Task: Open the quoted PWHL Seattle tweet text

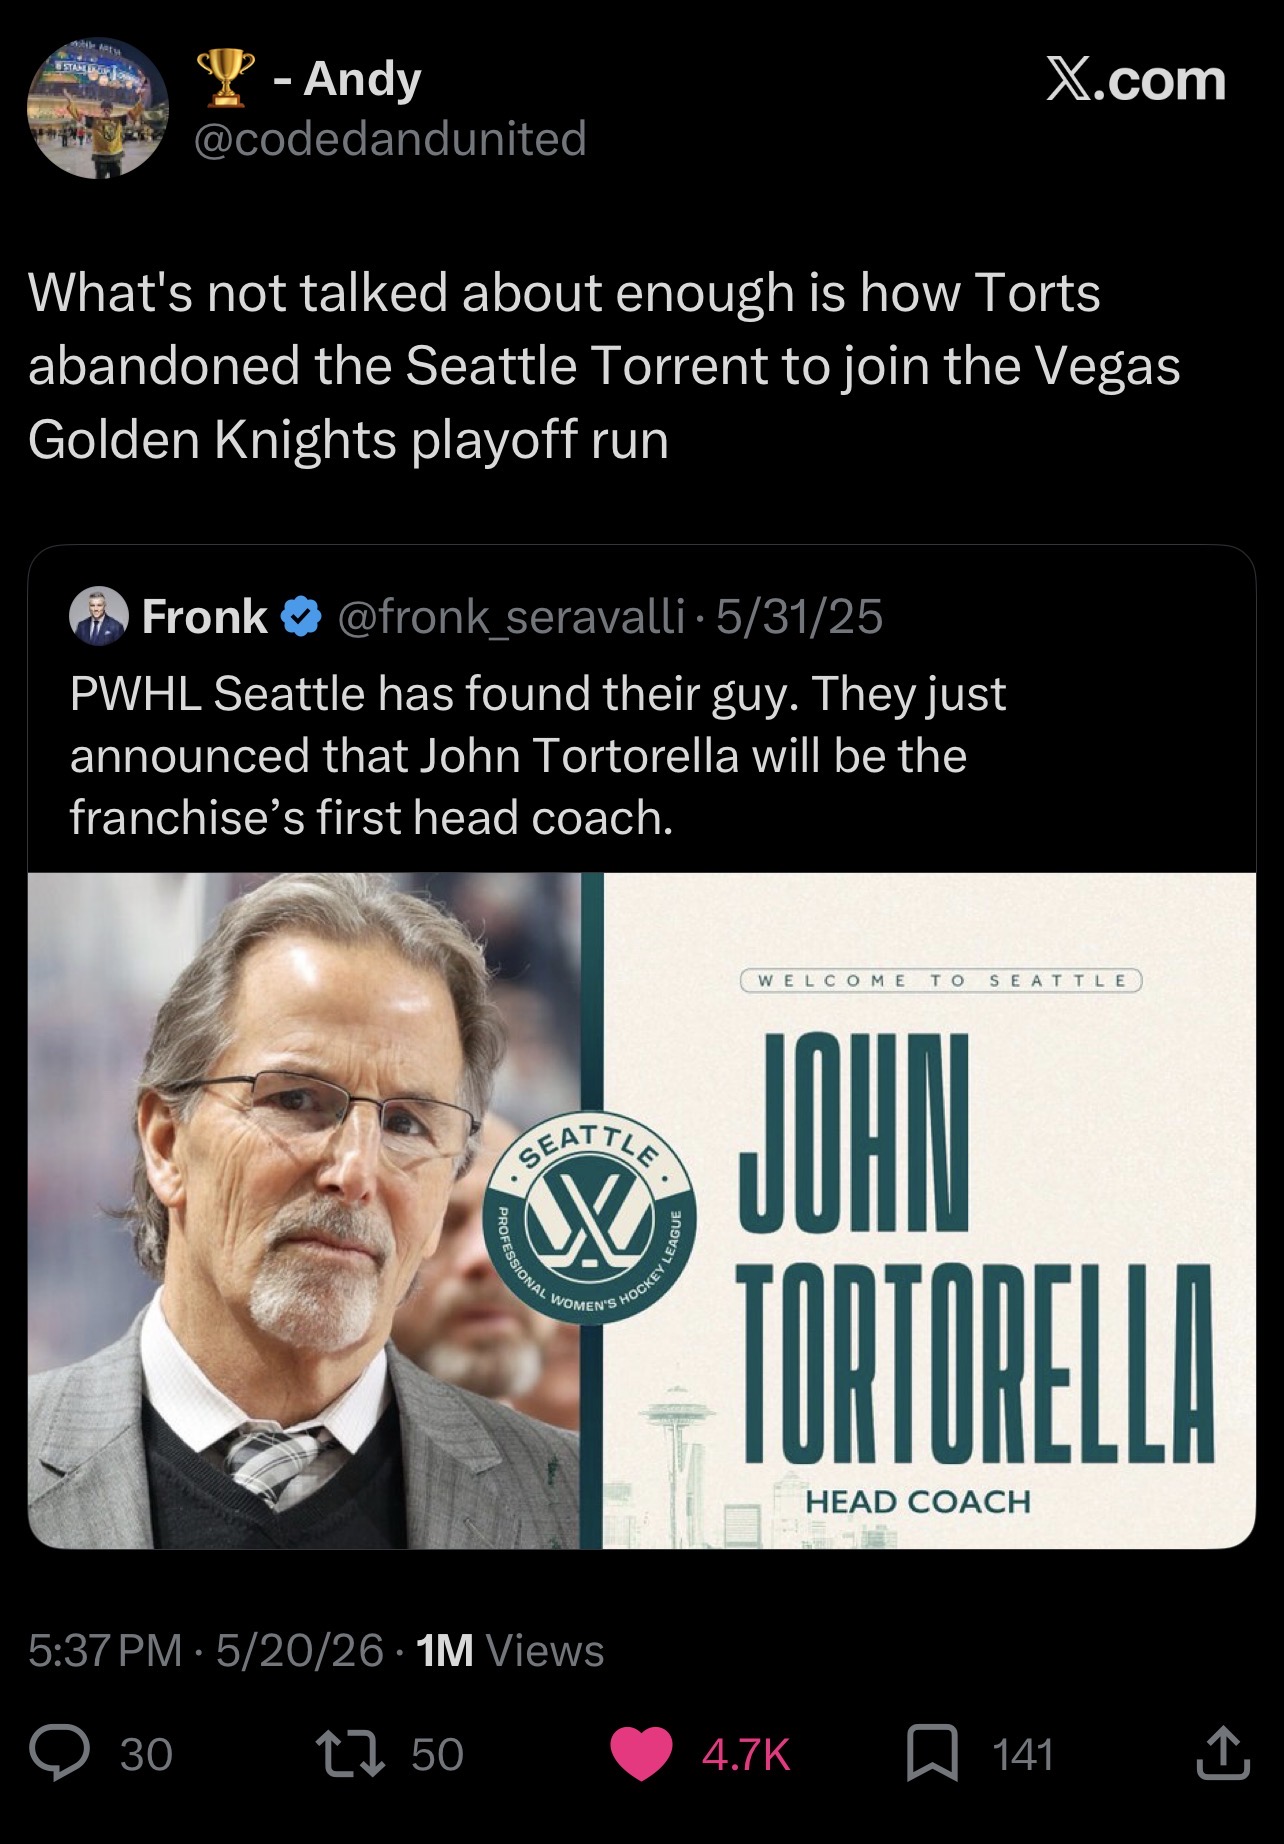Action: (x=538, y=755)
